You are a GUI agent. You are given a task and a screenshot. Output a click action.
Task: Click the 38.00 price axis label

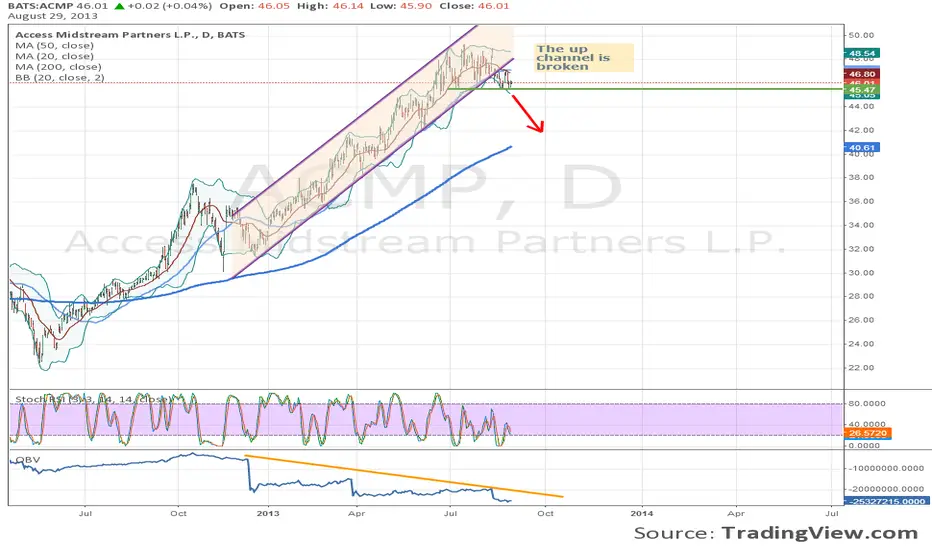coord(861,177)
